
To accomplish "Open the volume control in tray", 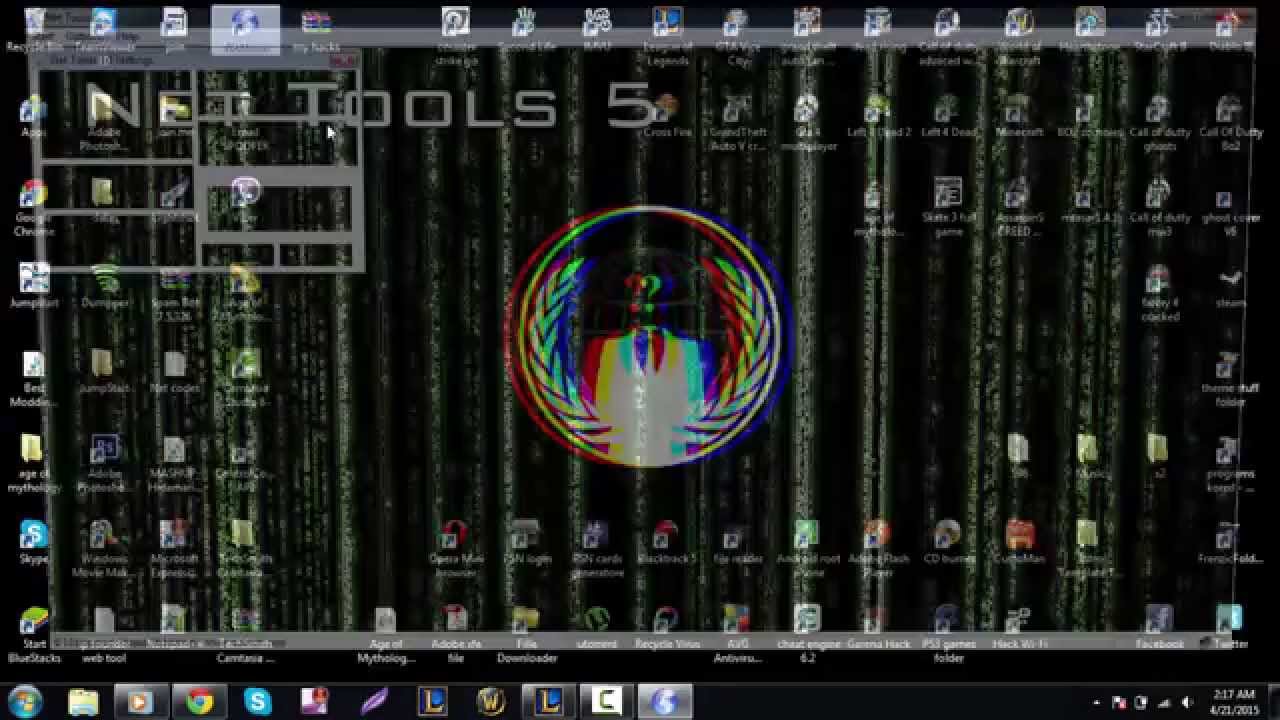I will point(1187,703).
